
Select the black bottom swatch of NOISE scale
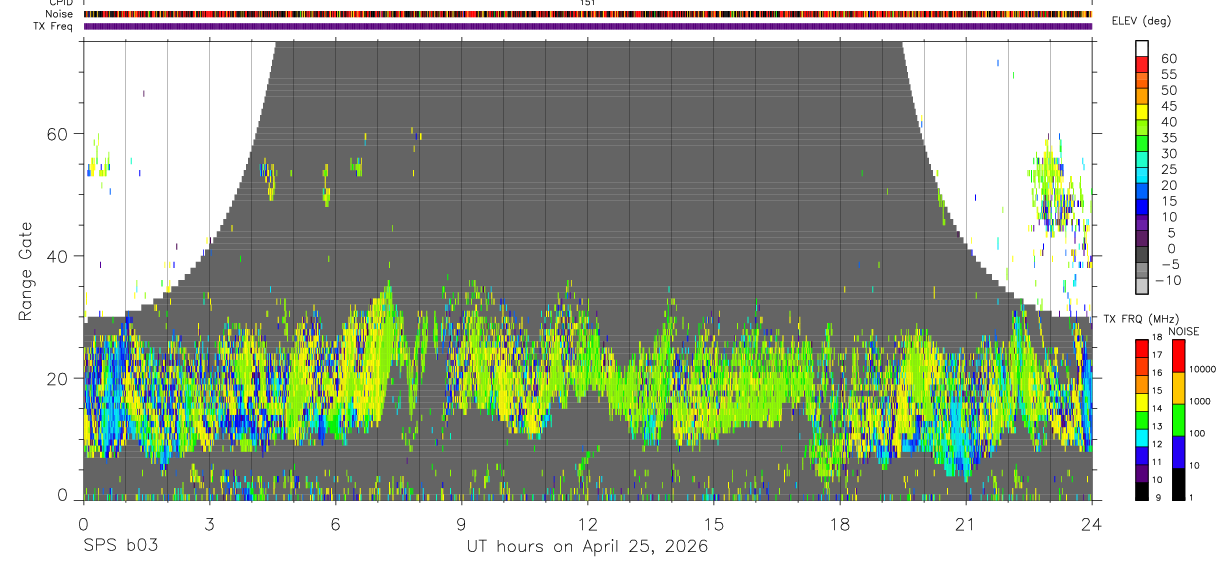pos(1179,484)
